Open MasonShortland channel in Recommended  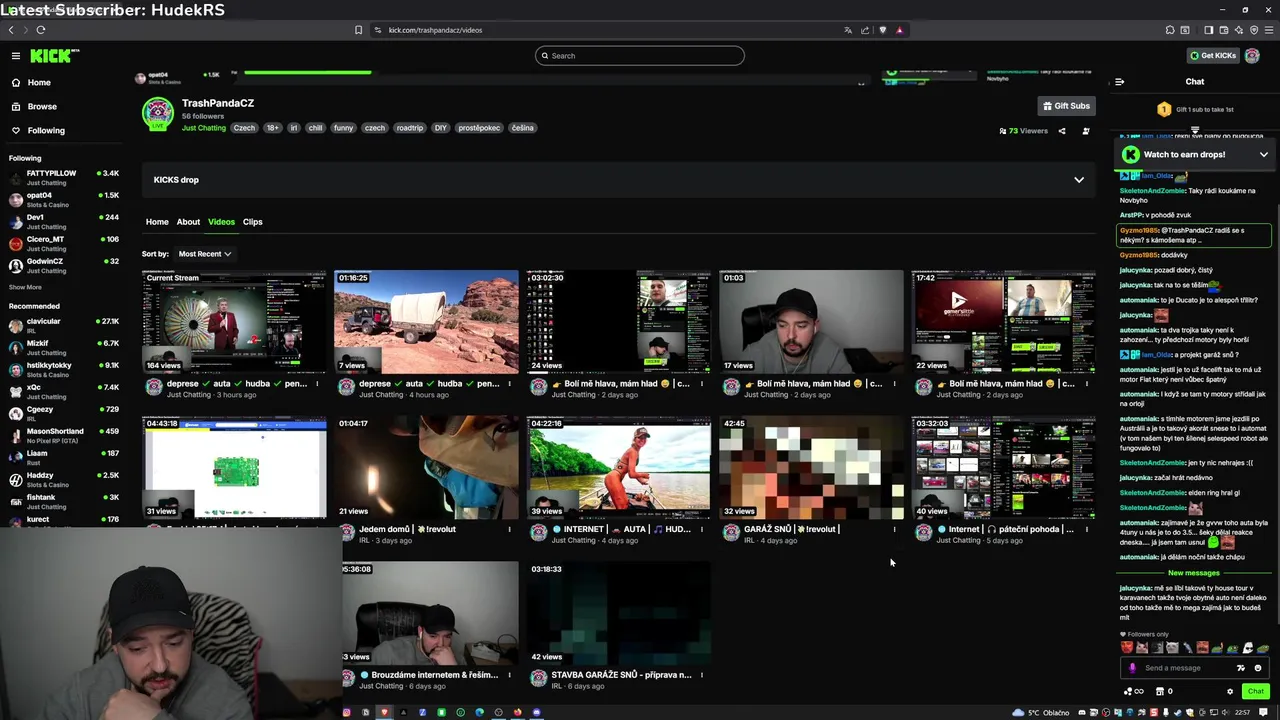pos(64,436)
